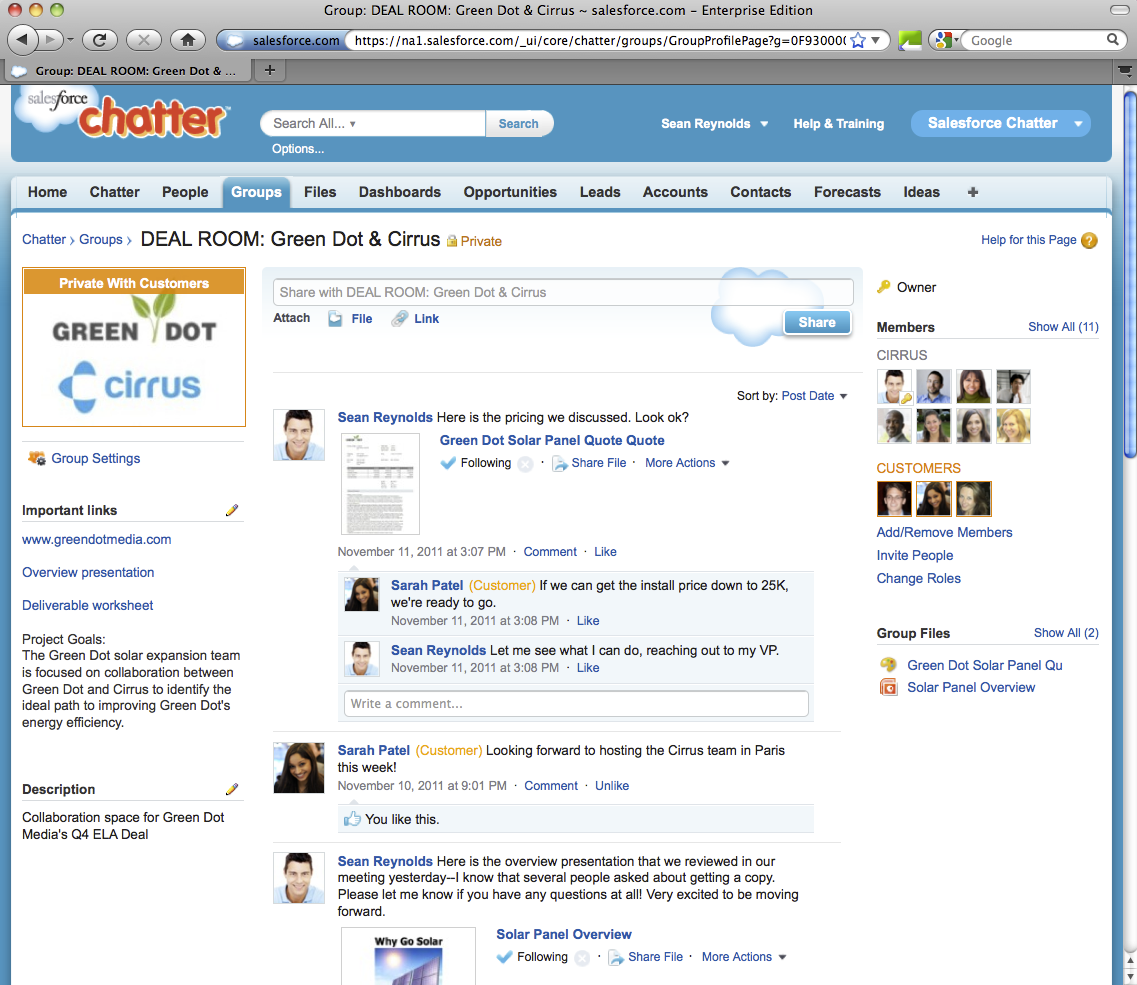Click the Share File icon under Quote post
This screenshot has width=1137, height=985.
[x=559, y=463]
